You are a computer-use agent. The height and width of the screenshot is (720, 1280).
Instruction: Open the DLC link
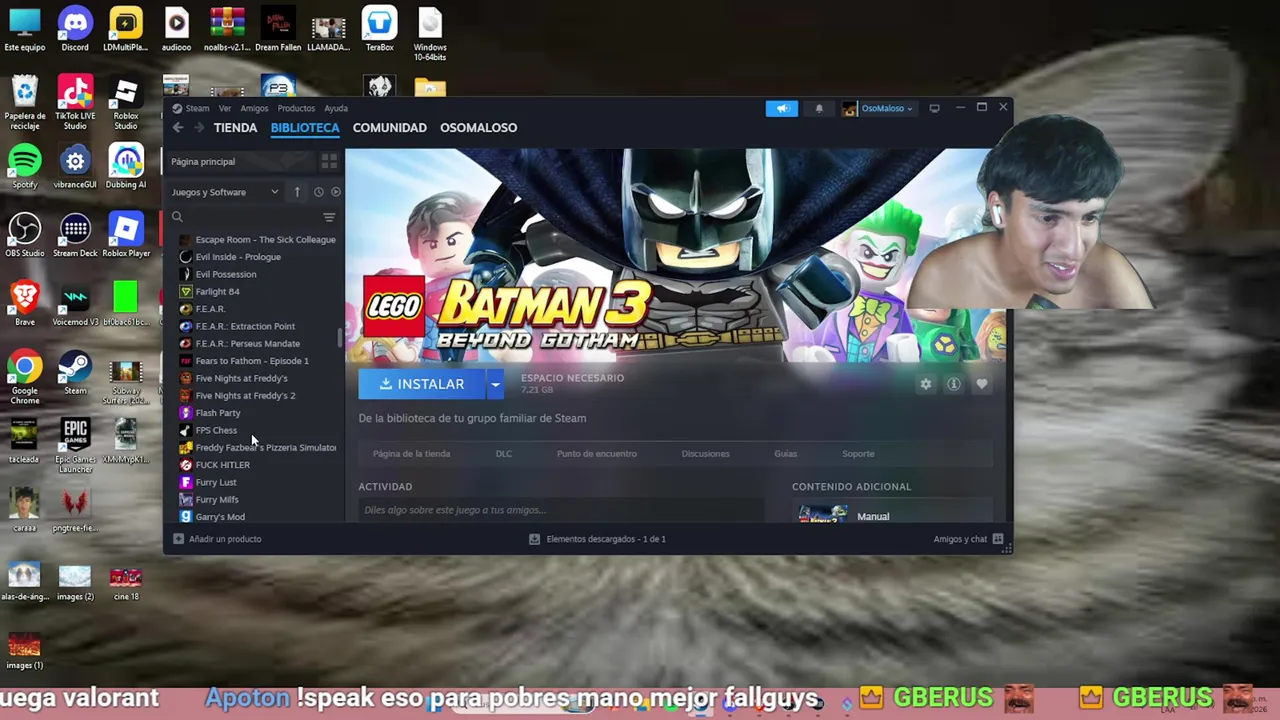pyautogui.click(x=504, y=454)
